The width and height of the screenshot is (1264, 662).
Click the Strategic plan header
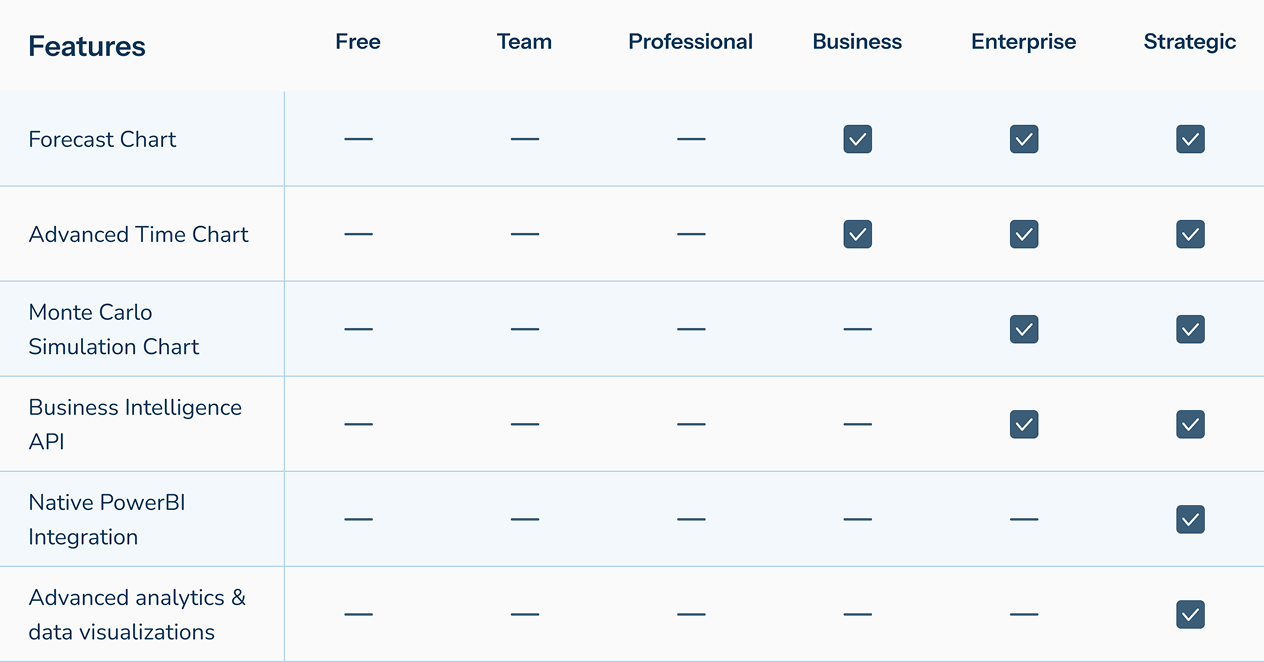pos(1190,42)
